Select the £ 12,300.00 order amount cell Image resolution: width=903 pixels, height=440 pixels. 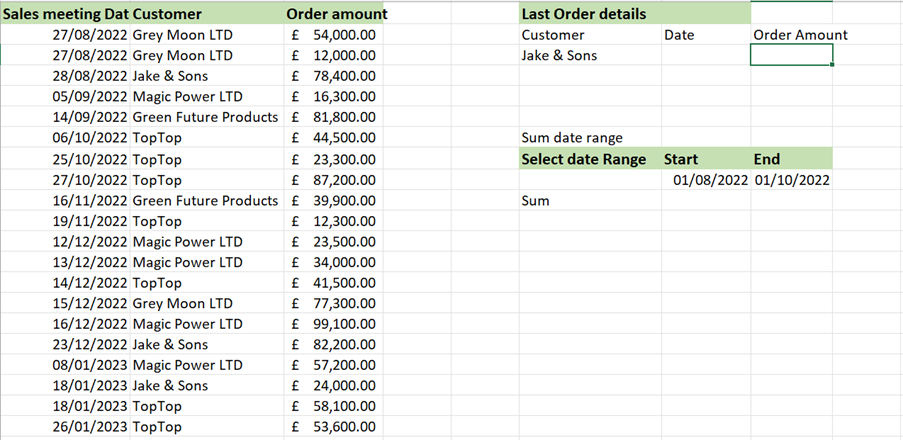click(333, 221)
